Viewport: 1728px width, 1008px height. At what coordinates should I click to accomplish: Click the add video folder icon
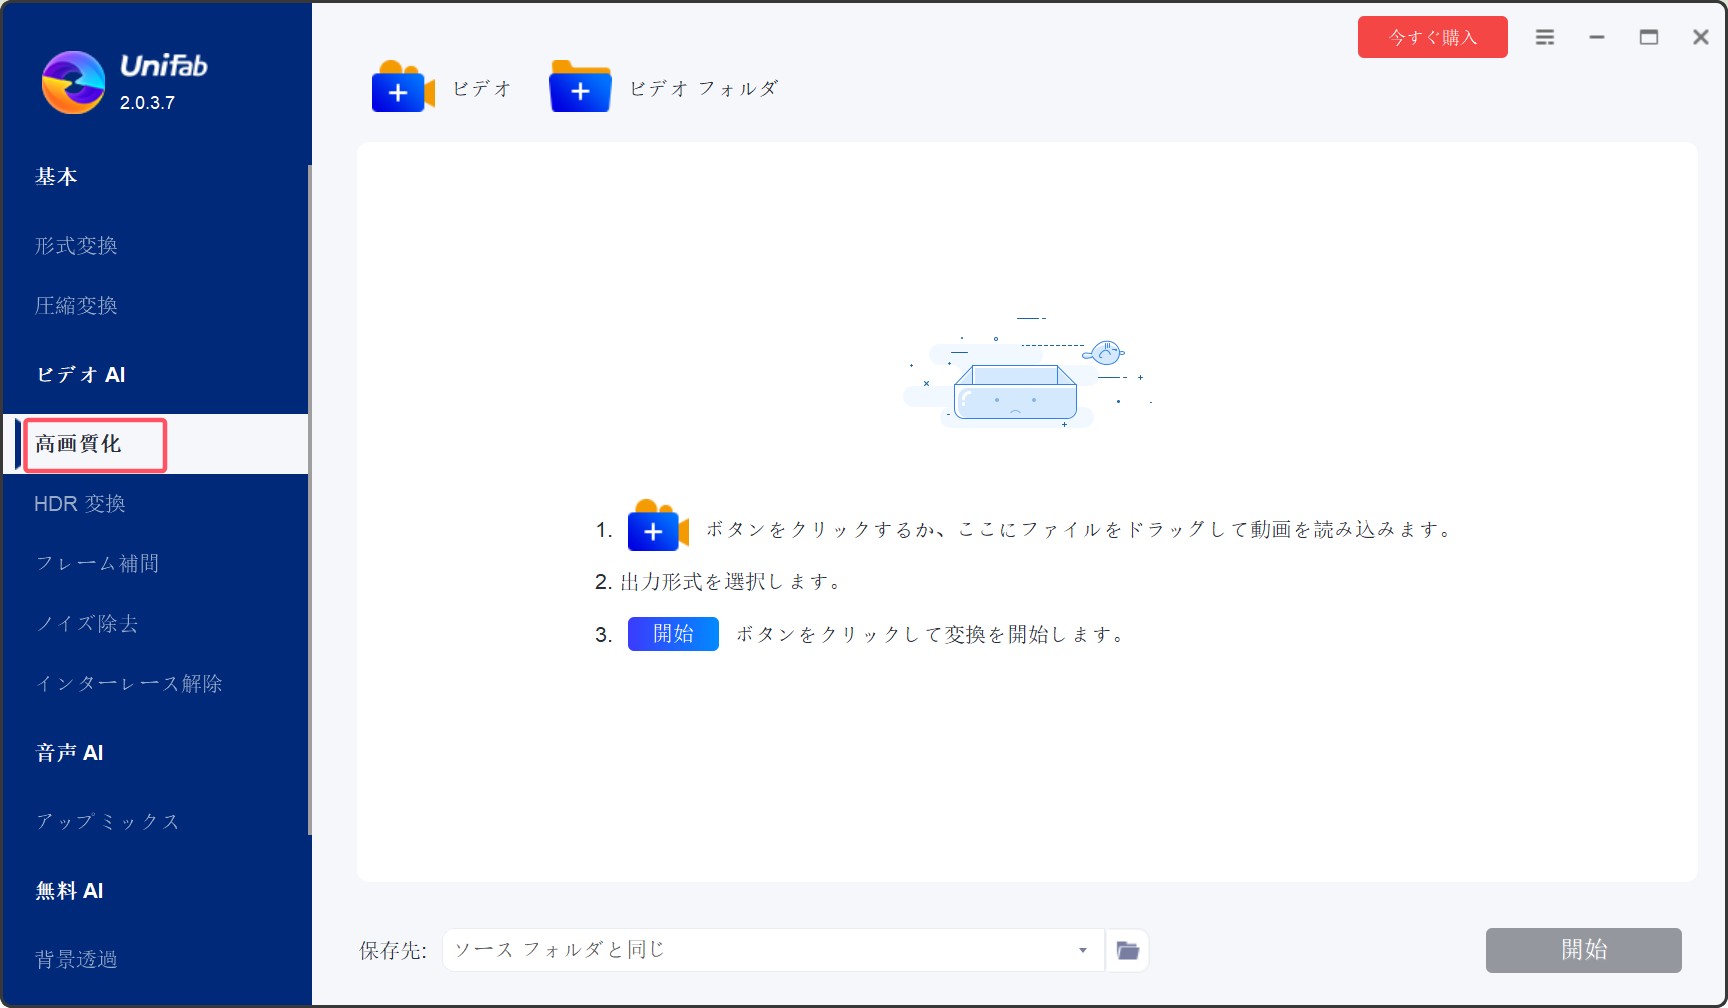tap(580, 87)
